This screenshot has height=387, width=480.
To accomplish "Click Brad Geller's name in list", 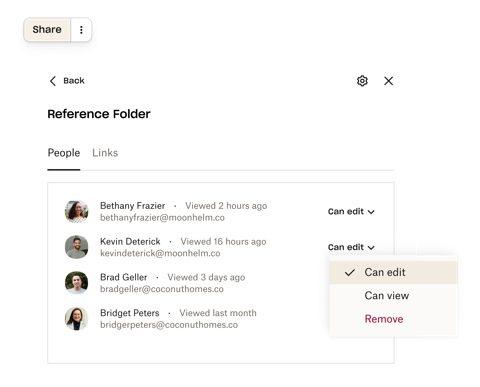I will [124, 277].
